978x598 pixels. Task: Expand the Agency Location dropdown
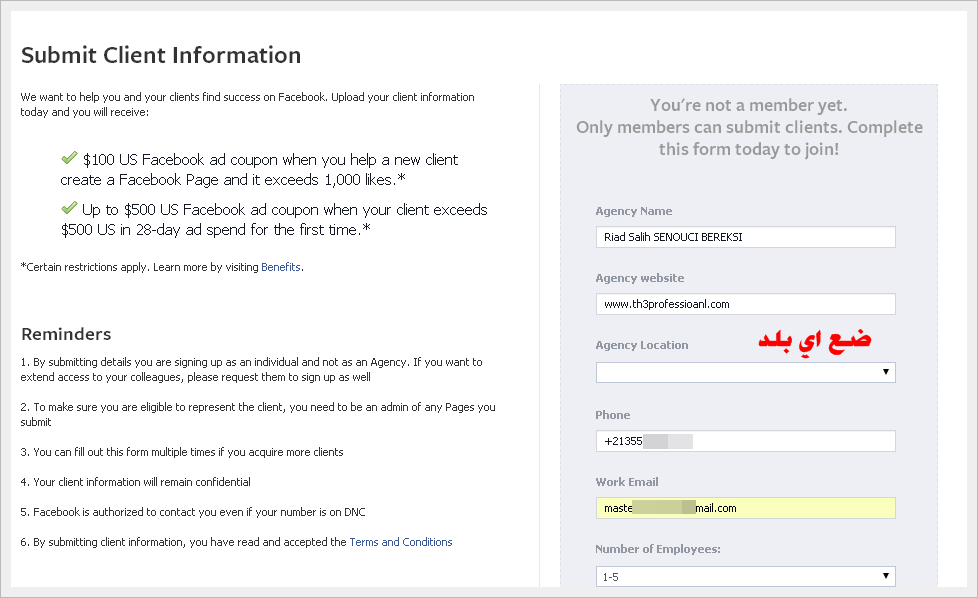745,372
